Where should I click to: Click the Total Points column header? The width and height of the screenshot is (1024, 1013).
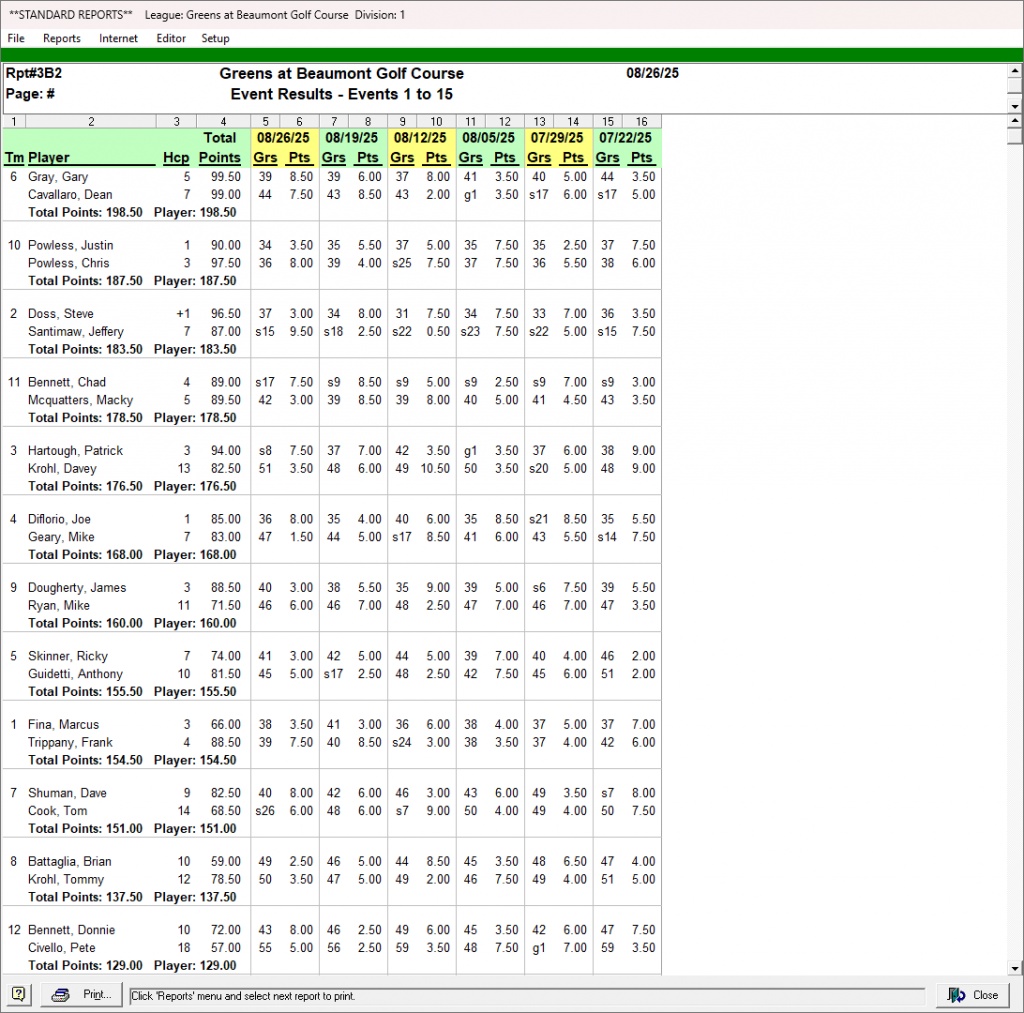[220, 148]
